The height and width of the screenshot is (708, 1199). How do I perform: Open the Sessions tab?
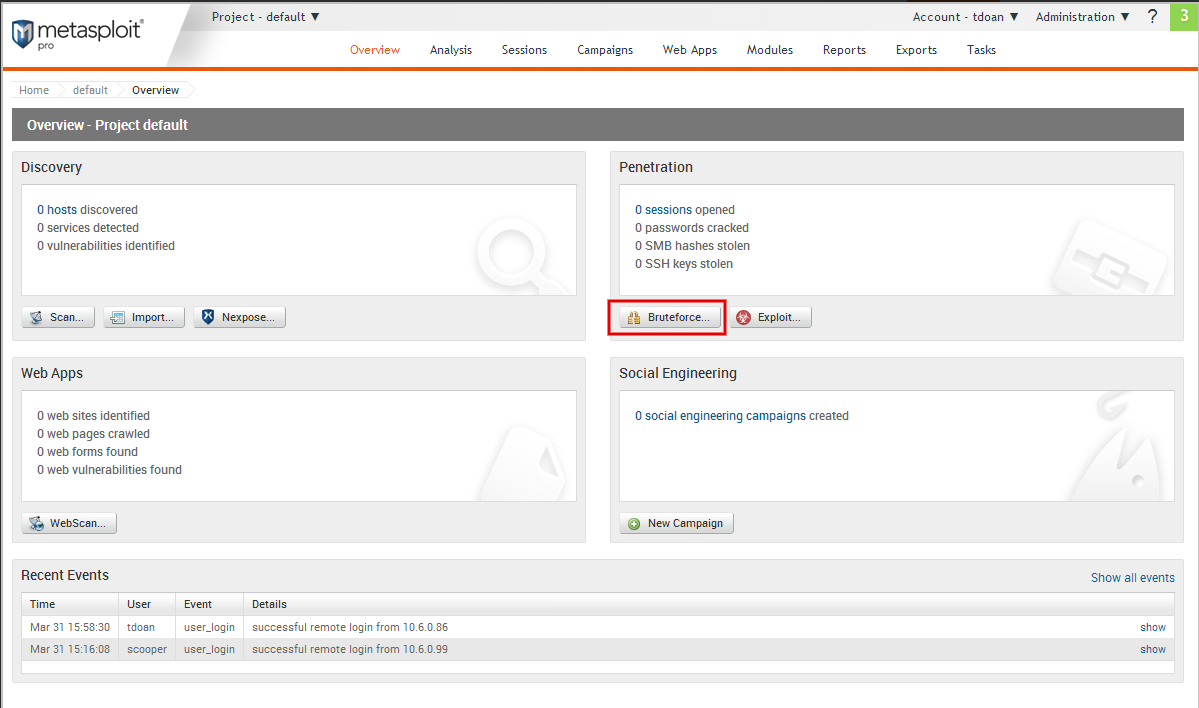tap(524, 50)
